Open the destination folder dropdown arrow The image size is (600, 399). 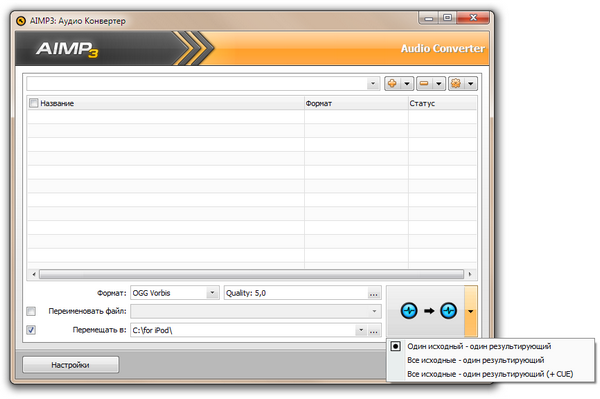pos(361,330)
